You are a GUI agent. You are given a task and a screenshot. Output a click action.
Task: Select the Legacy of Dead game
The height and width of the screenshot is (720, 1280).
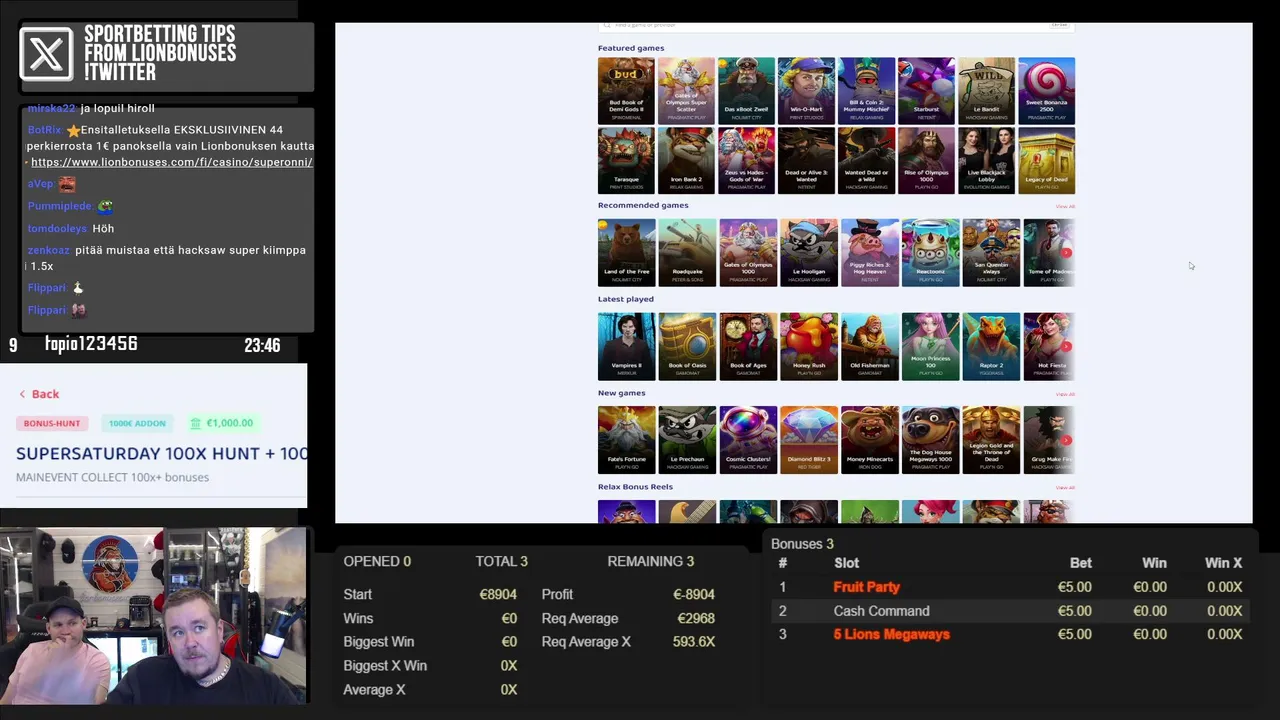click(x=1046, y=160)
